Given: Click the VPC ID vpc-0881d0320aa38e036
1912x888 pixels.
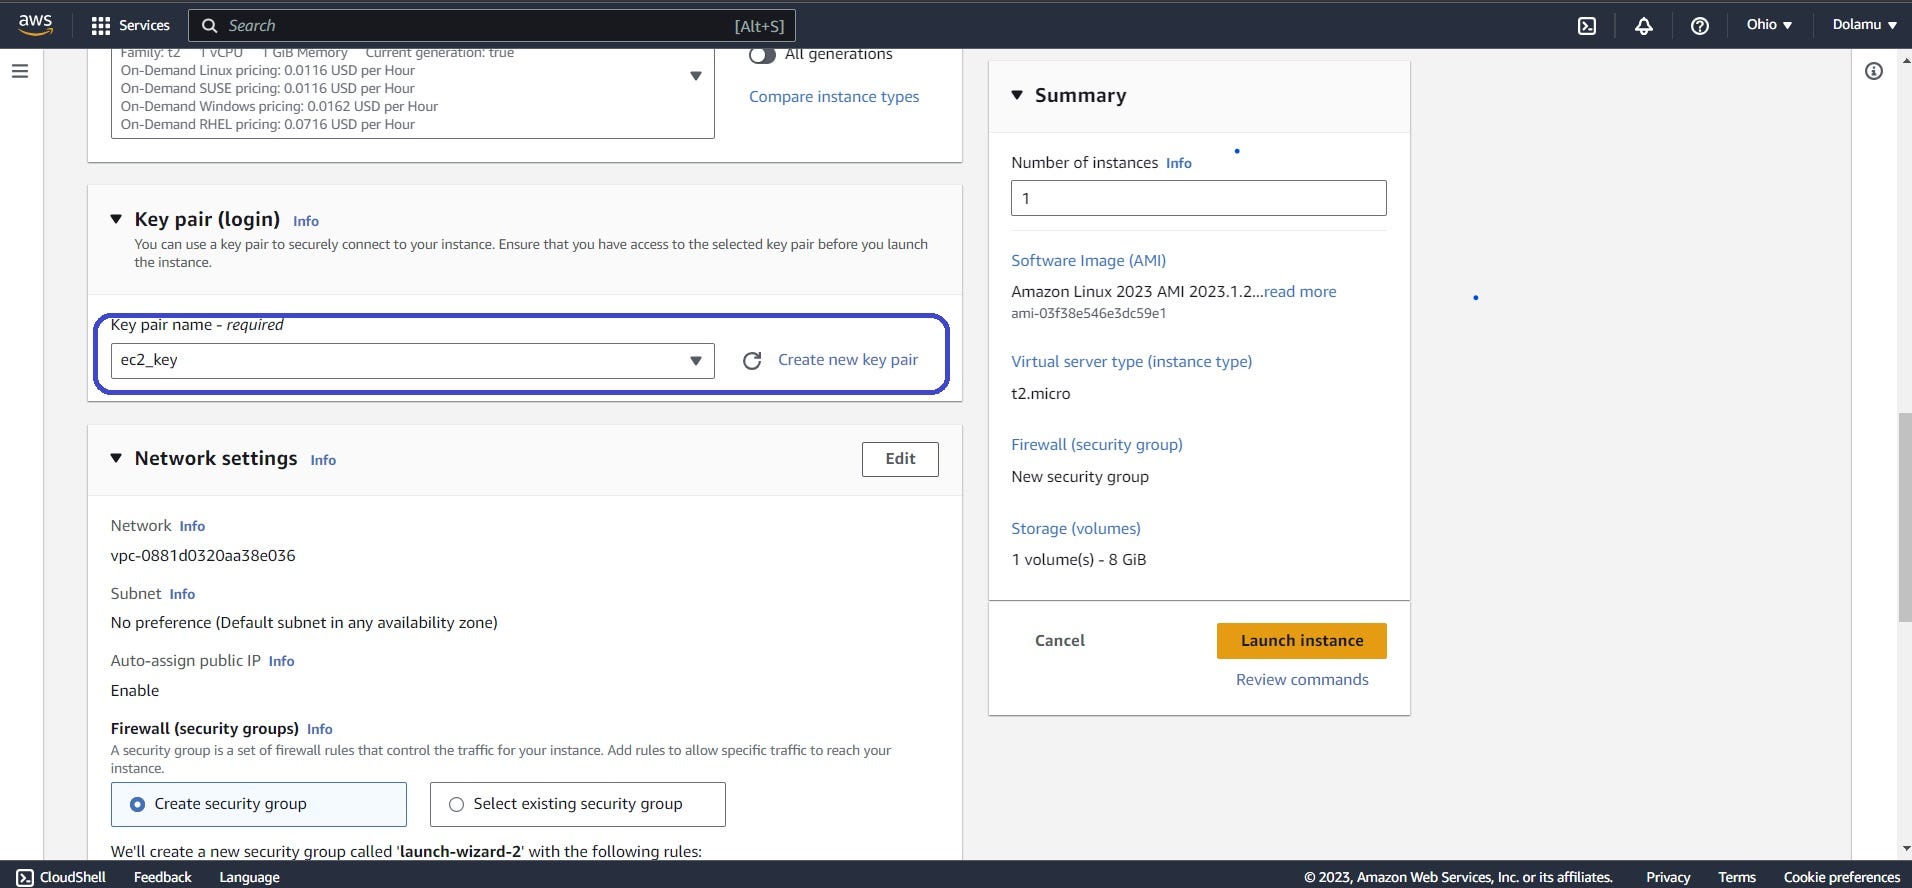Looking at the screenshot, I should (x=203, y=556).
